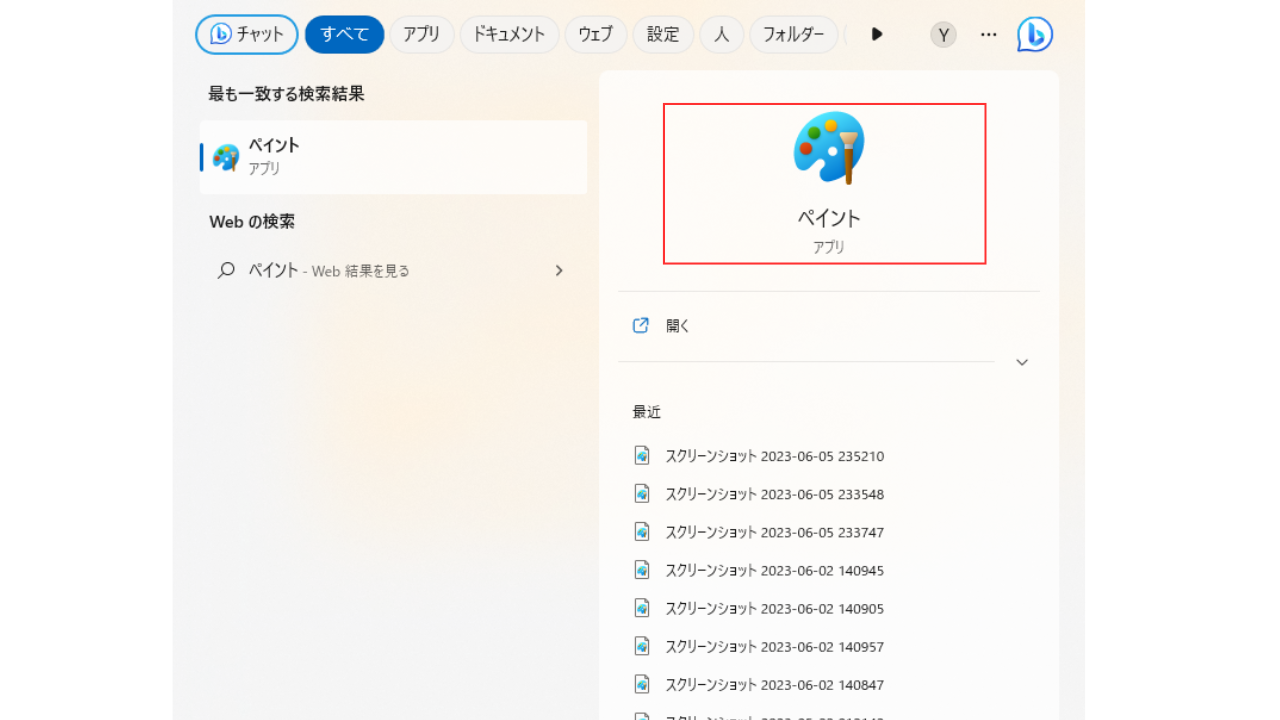Click file icon of スクリーンショット 2023-06-05 233747

pos(643,531)
